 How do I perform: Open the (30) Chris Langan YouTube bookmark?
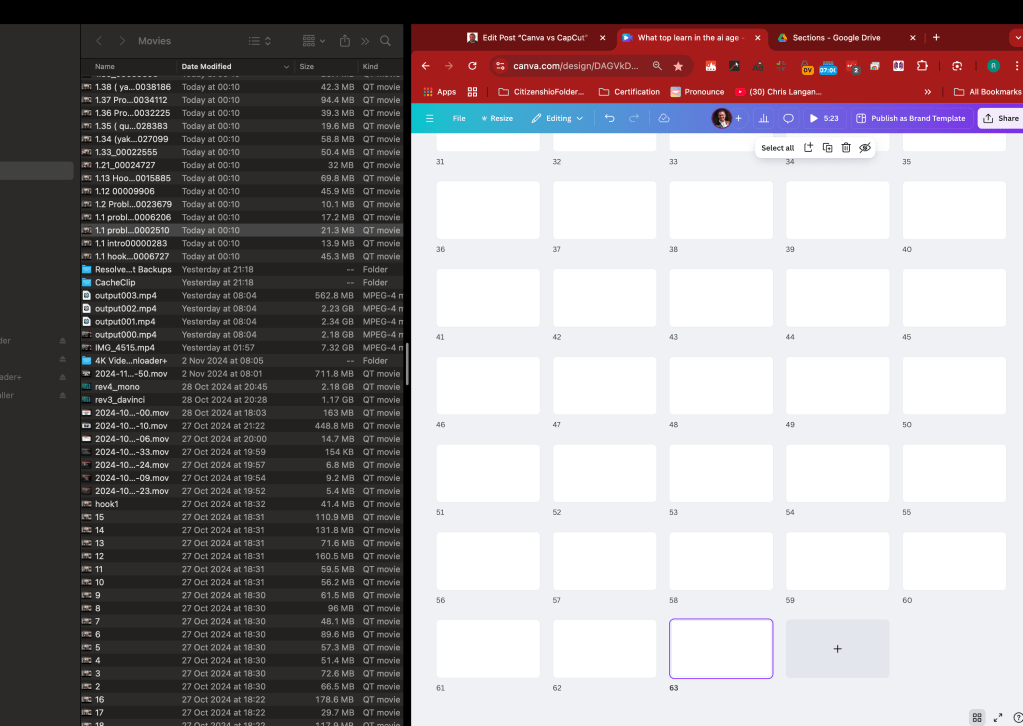(x=778, y=92)
